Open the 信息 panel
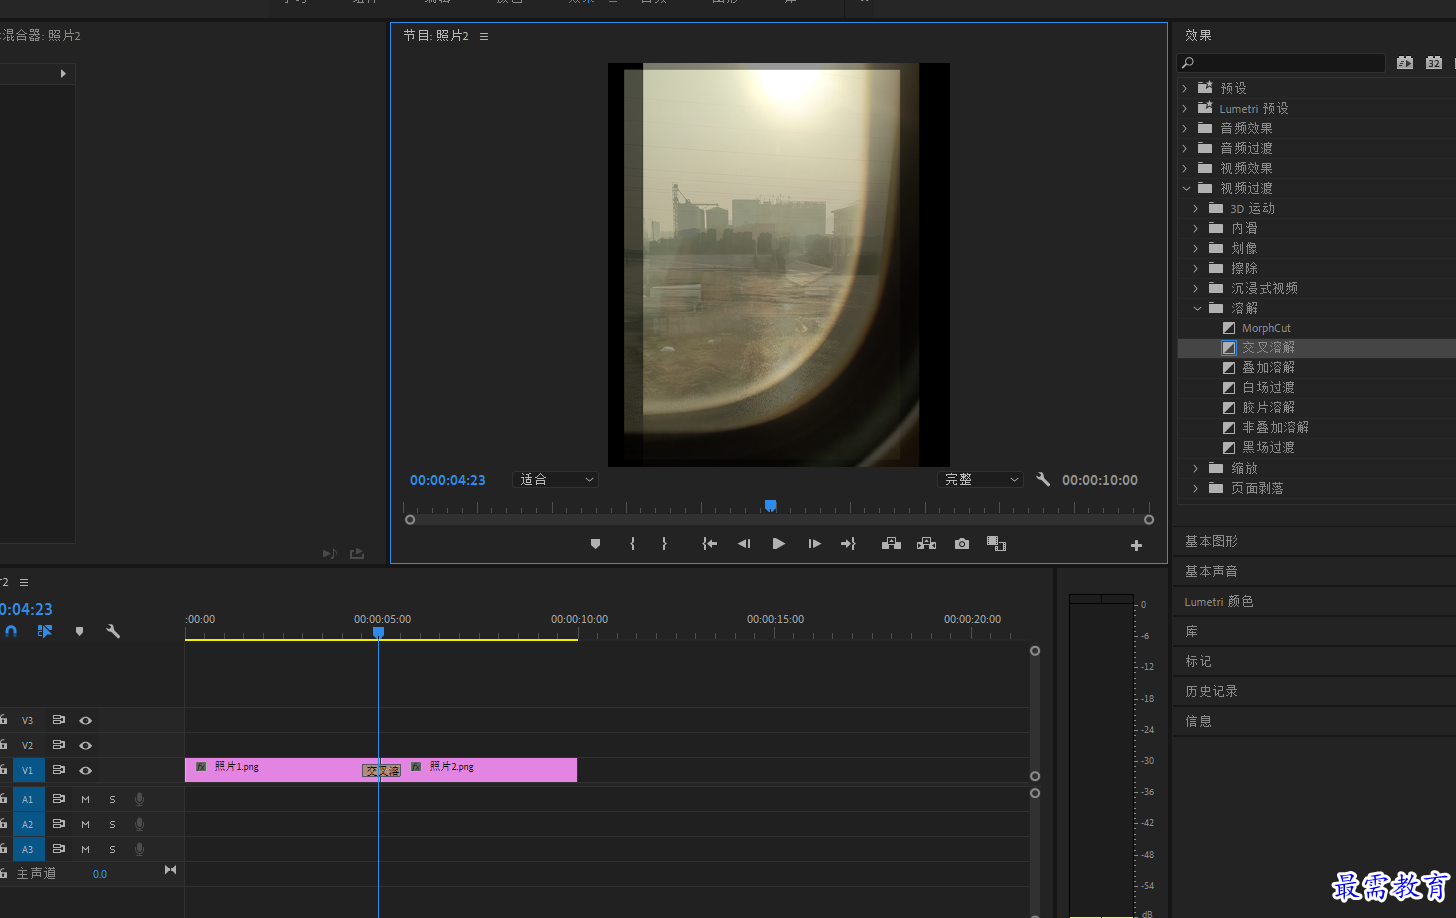 tap(1198, 721)
